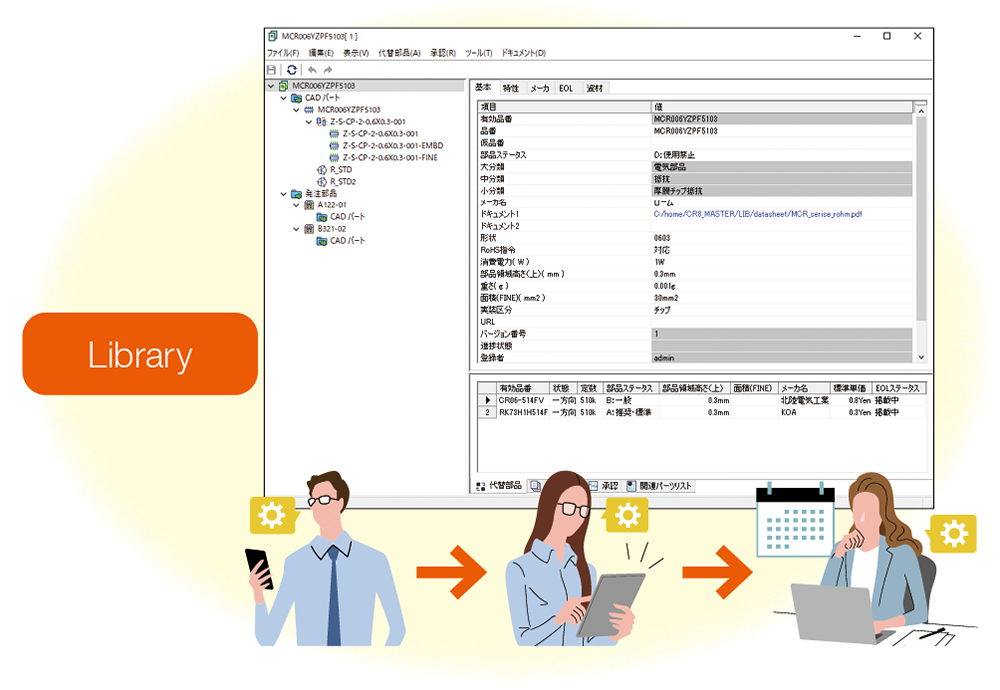Click the A122-01 part icon in tree
Screen dimensions: 1000x690
[309, 205]
